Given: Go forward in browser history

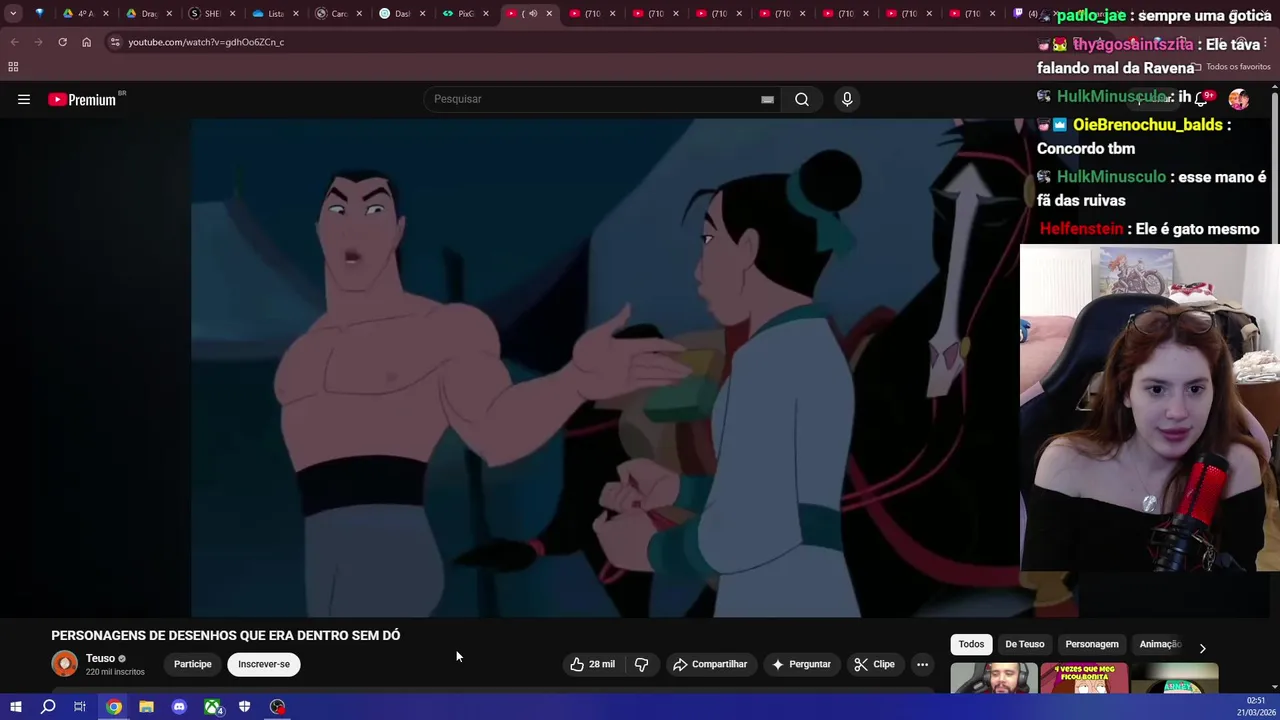Looking at the screenshot, I should (38, 42).
